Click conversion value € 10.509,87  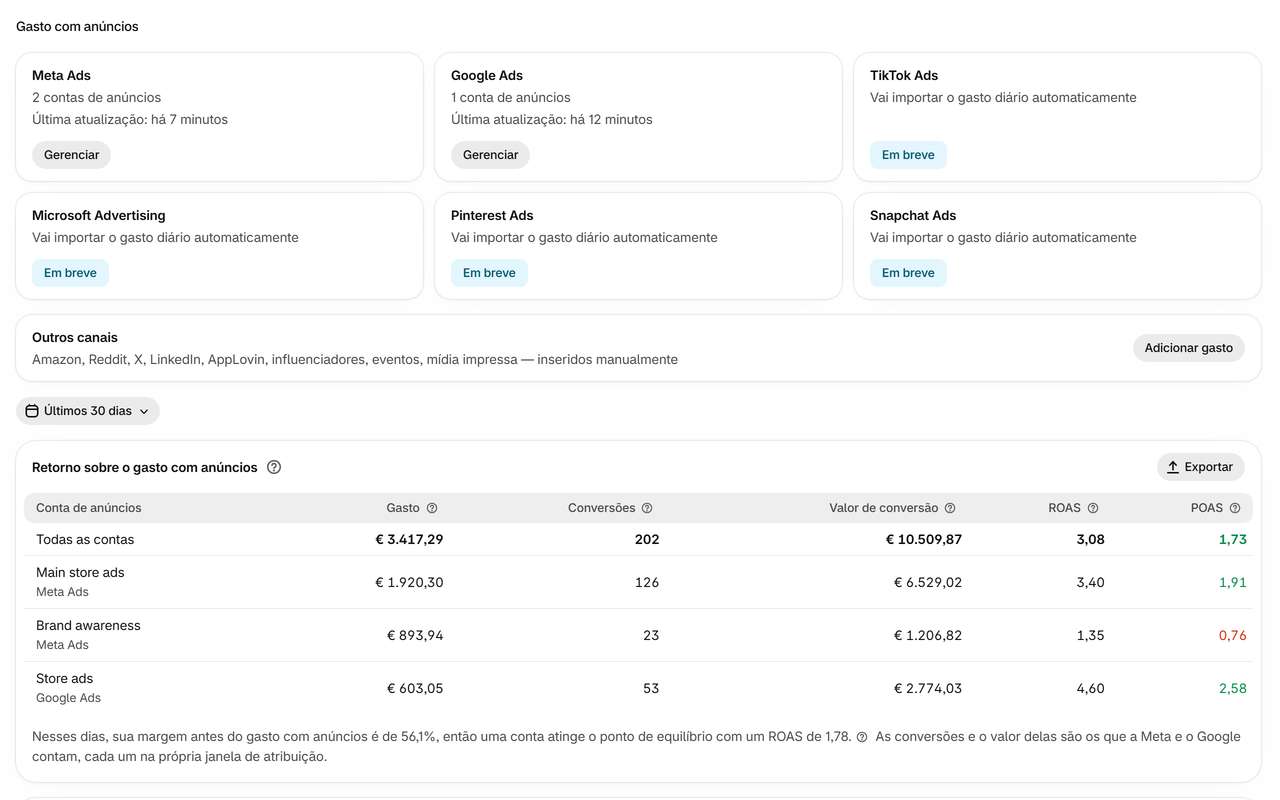tap(924, 539)
